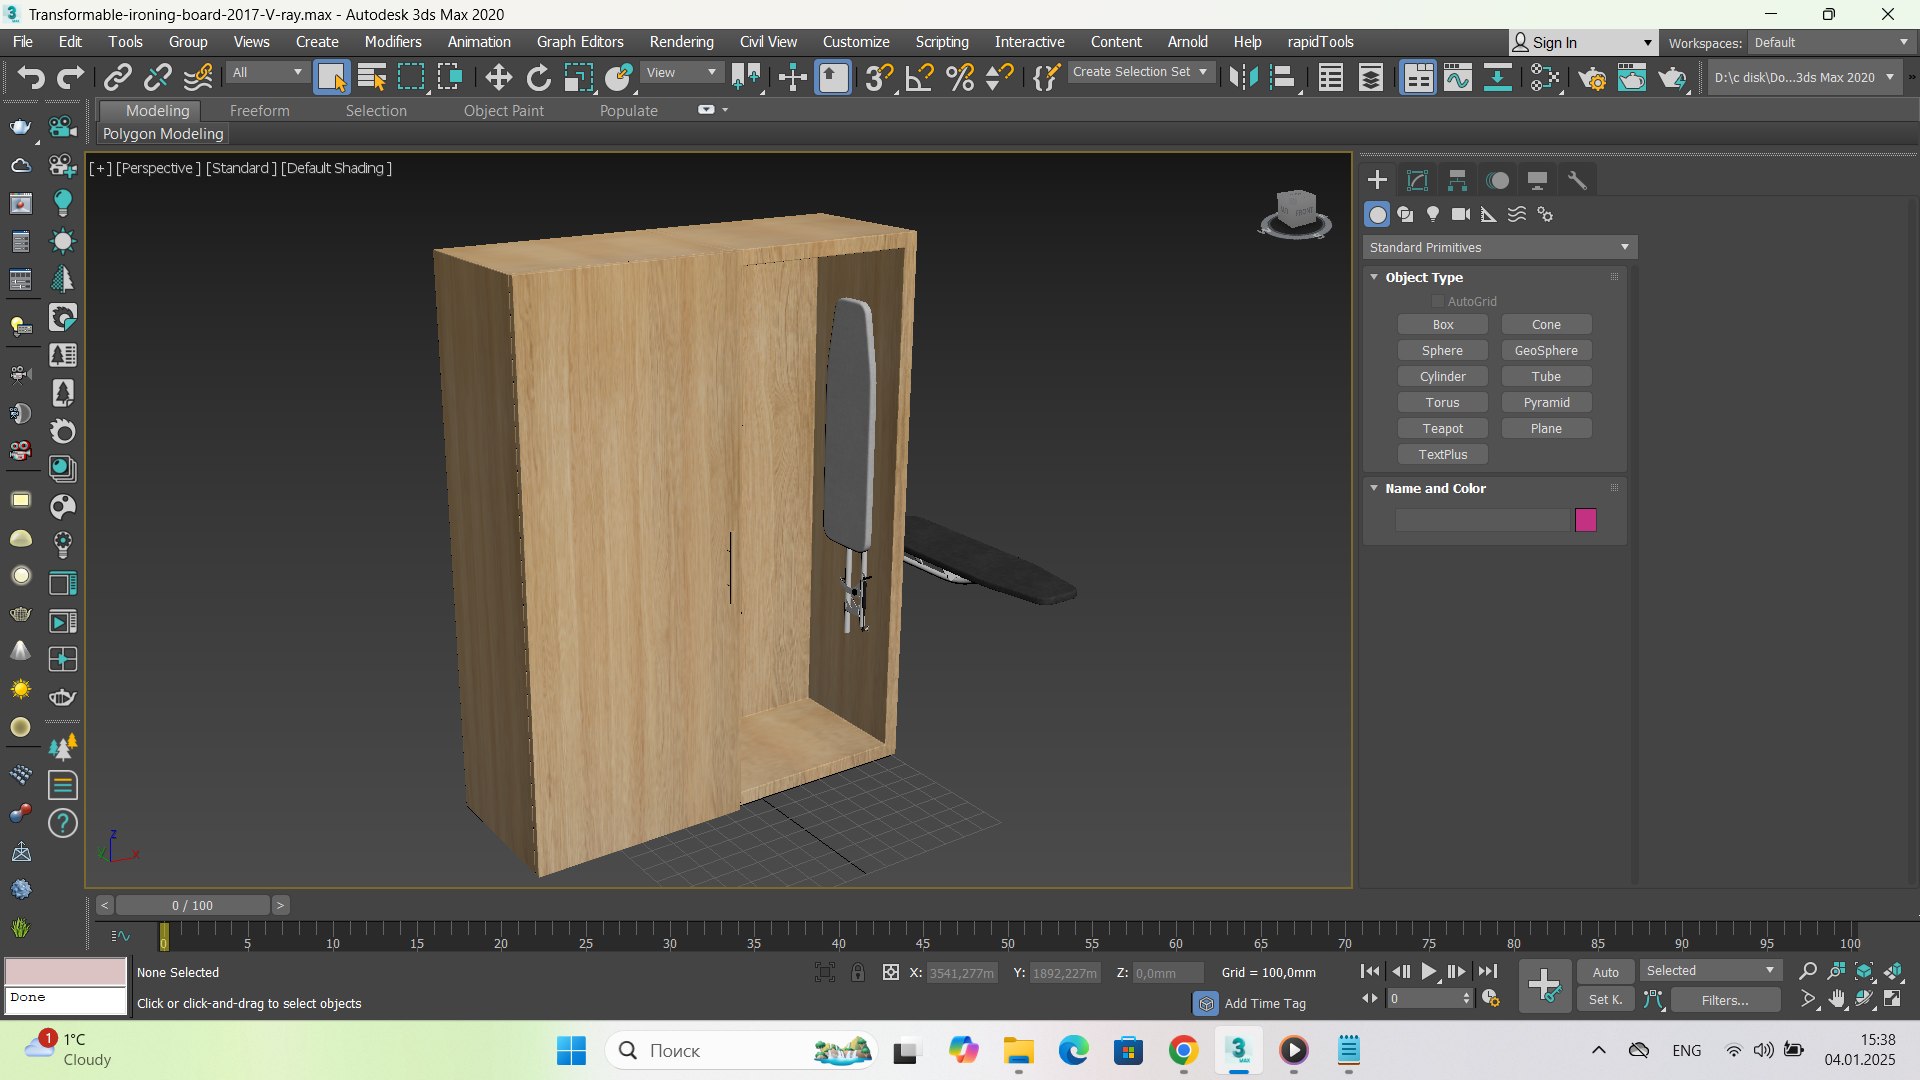Open Create Selection Set dropdown
Image resolution: width=1920 pixels, height=1080 pixels.
[x=1141, y=72]
